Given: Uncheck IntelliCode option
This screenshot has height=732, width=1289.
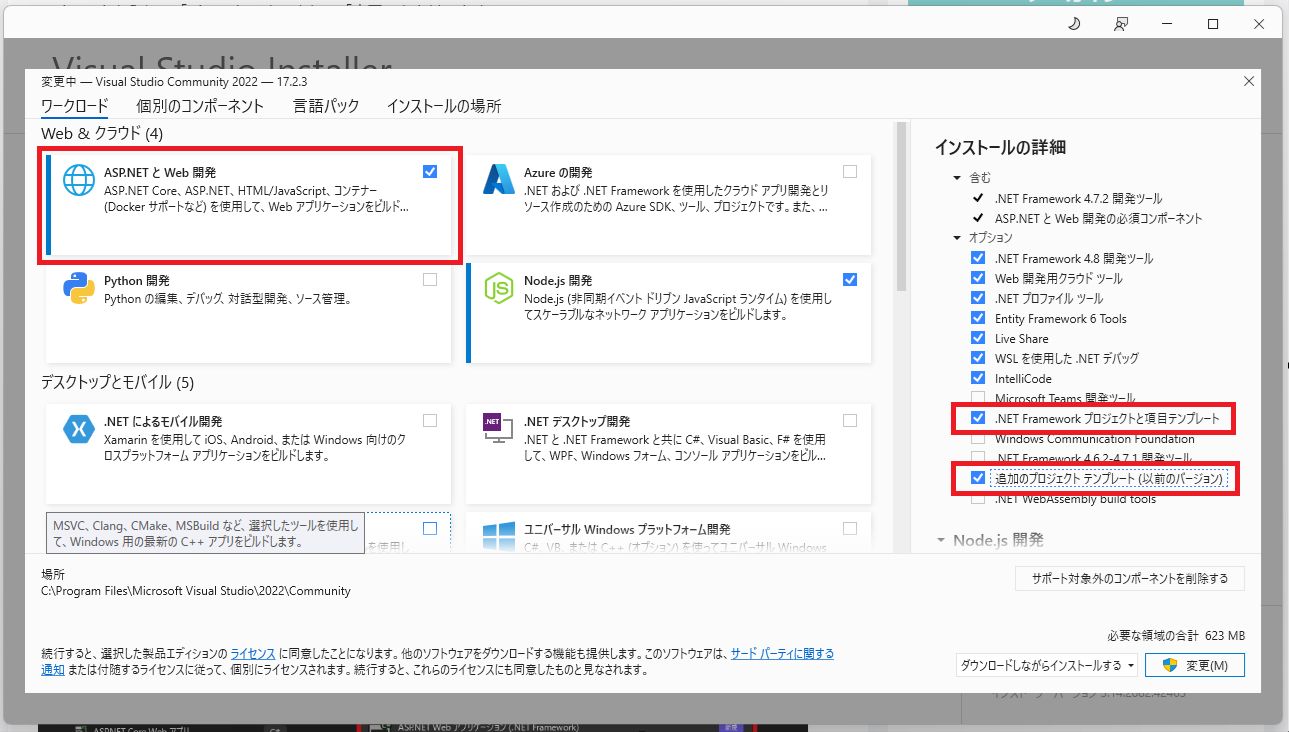Looking at the screenshot, I should pyautogui.click(x=978, y=378).
